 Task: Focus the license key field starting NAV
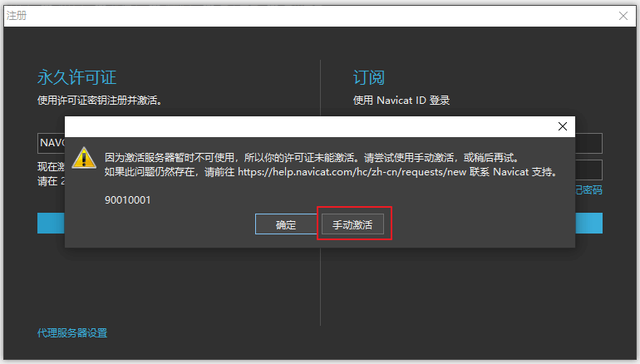coord(51,143)
